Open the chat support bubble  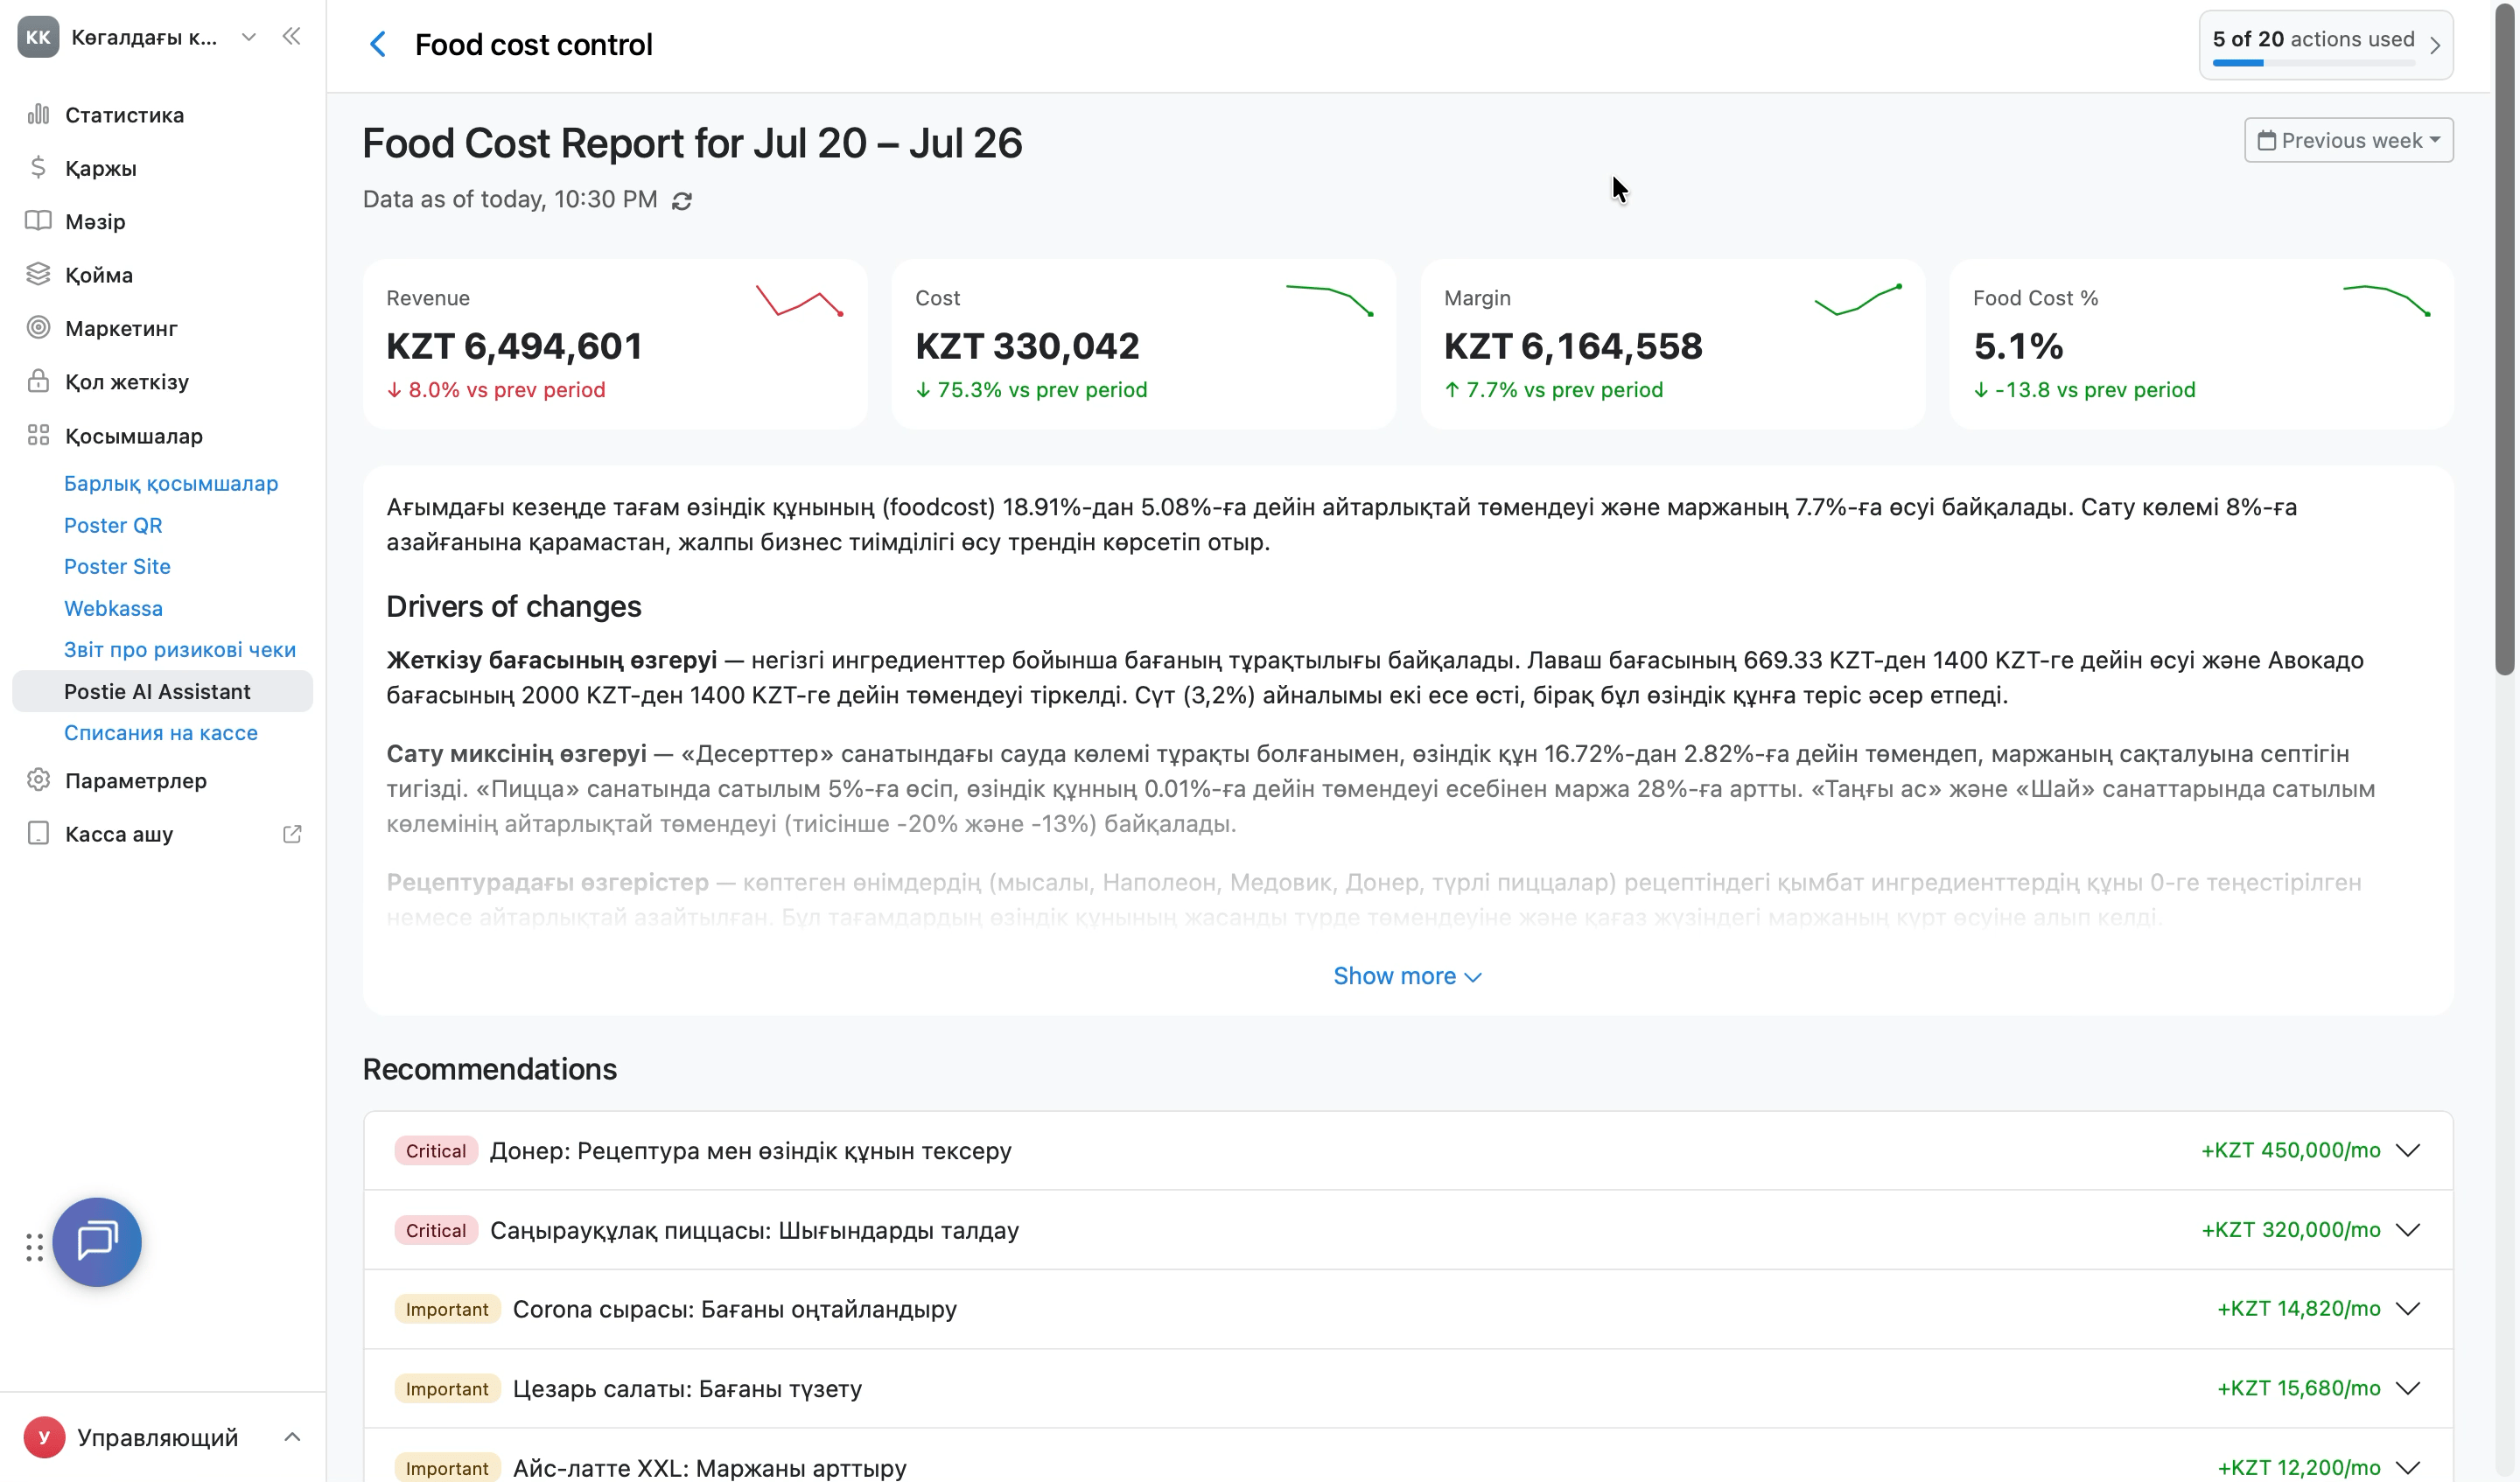(x=97, y=1242)
